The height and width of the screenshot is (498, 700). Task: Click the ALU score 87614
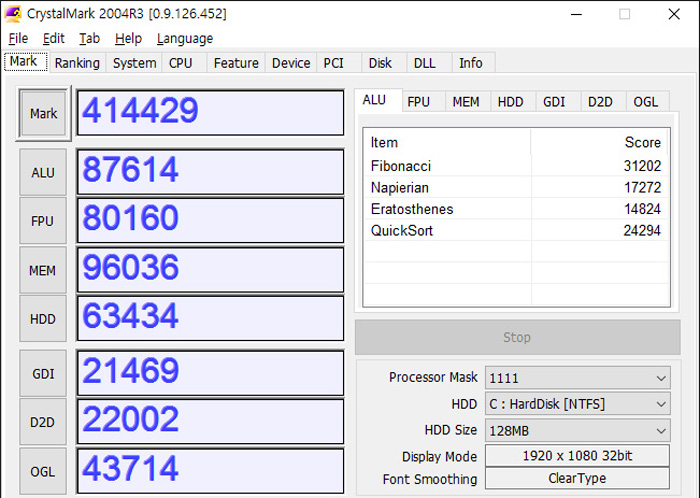coord(210,172)
